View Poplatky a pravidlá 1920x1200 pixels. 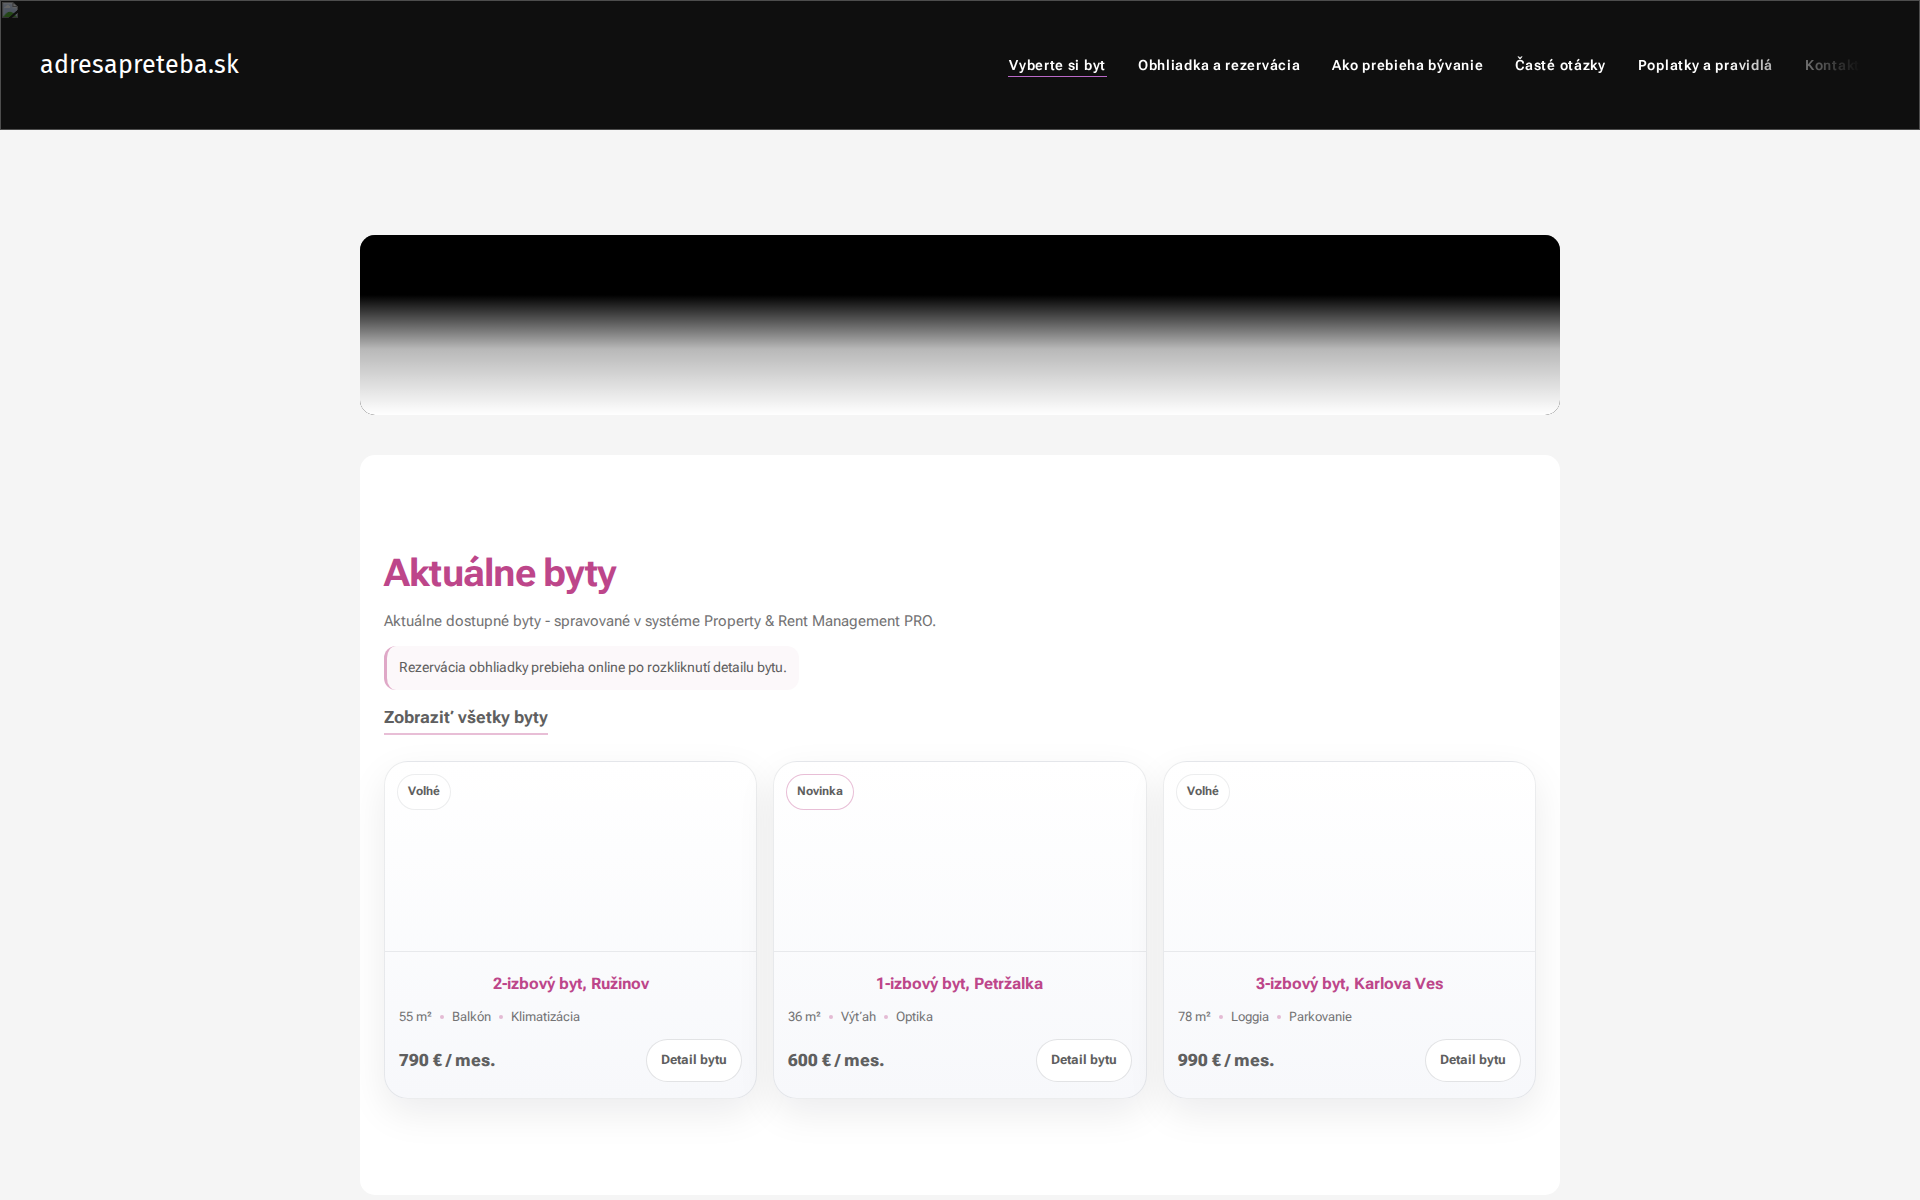tap(1704, 65)
